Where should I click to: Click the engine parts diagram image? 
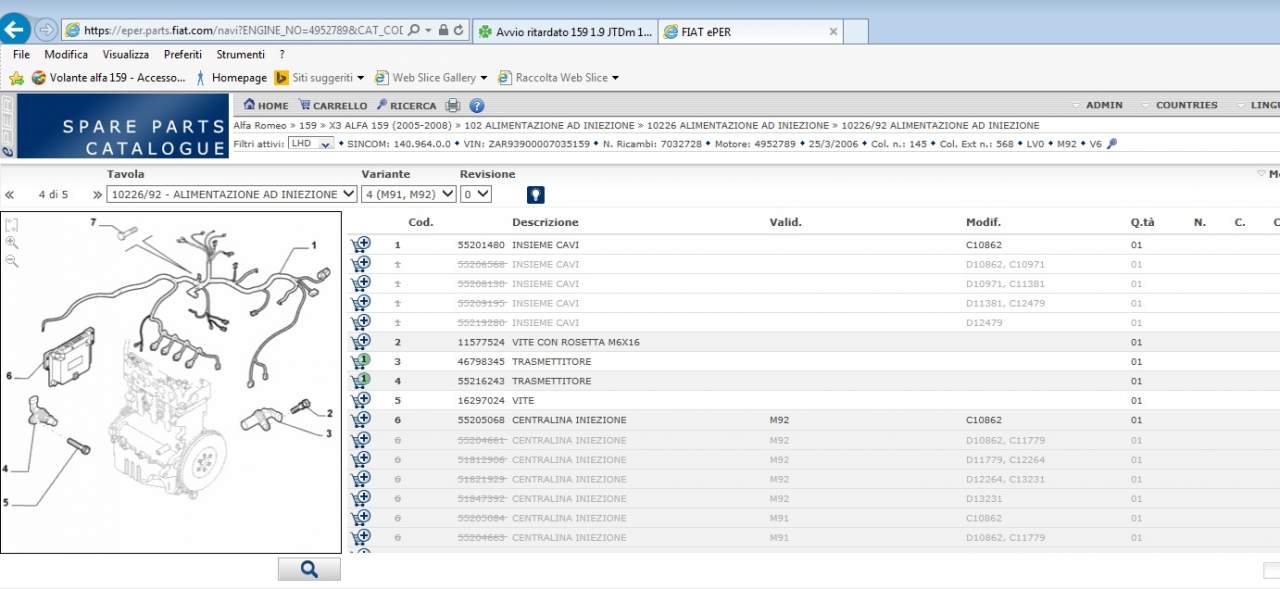(170, 382)
